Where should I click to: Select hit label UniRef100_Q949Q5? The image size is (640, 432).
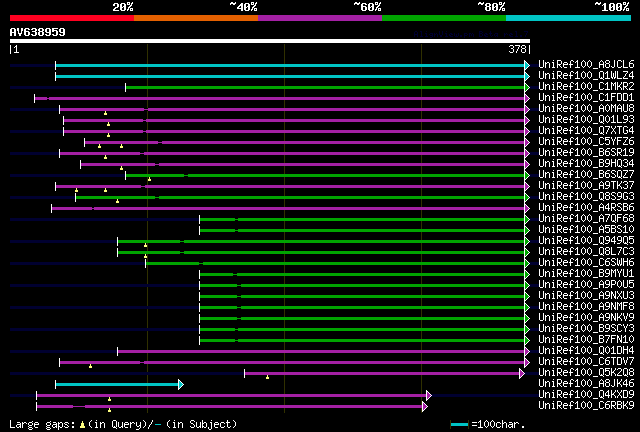pyautogui.click(x=586, y=240)
